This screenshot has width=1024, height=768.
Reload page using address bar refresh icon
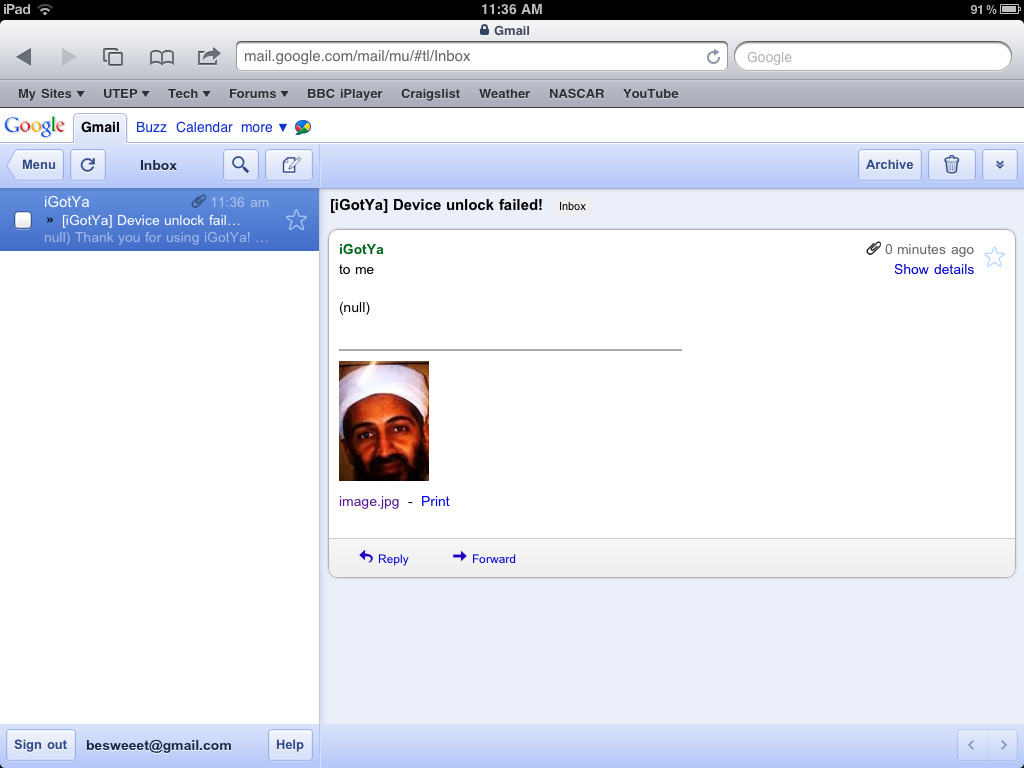tap(713, 57)
